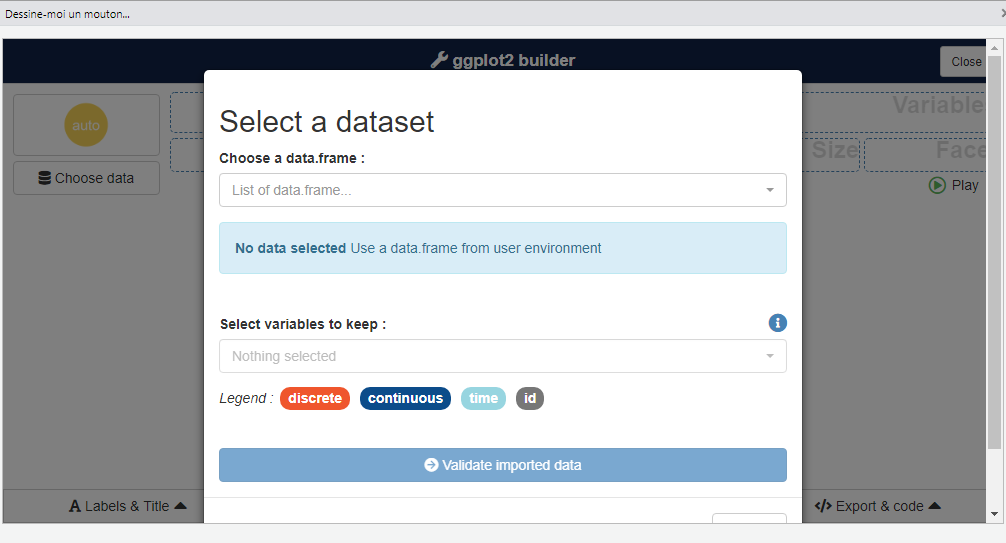This screenshot has height=543, width=1006.
Task: Click the Close button in the header
Action: point(964,62)
